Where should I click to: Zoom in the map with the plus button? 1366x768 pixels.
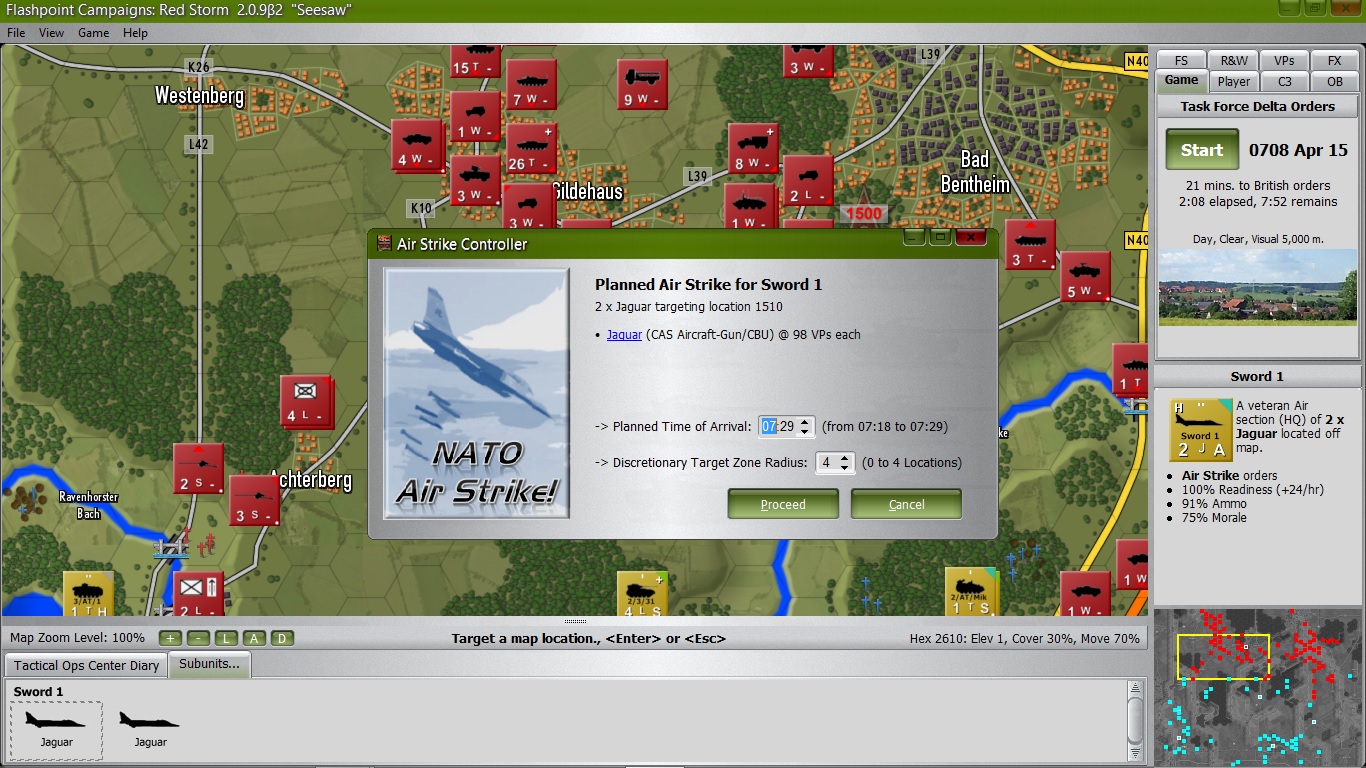(170, 638)
